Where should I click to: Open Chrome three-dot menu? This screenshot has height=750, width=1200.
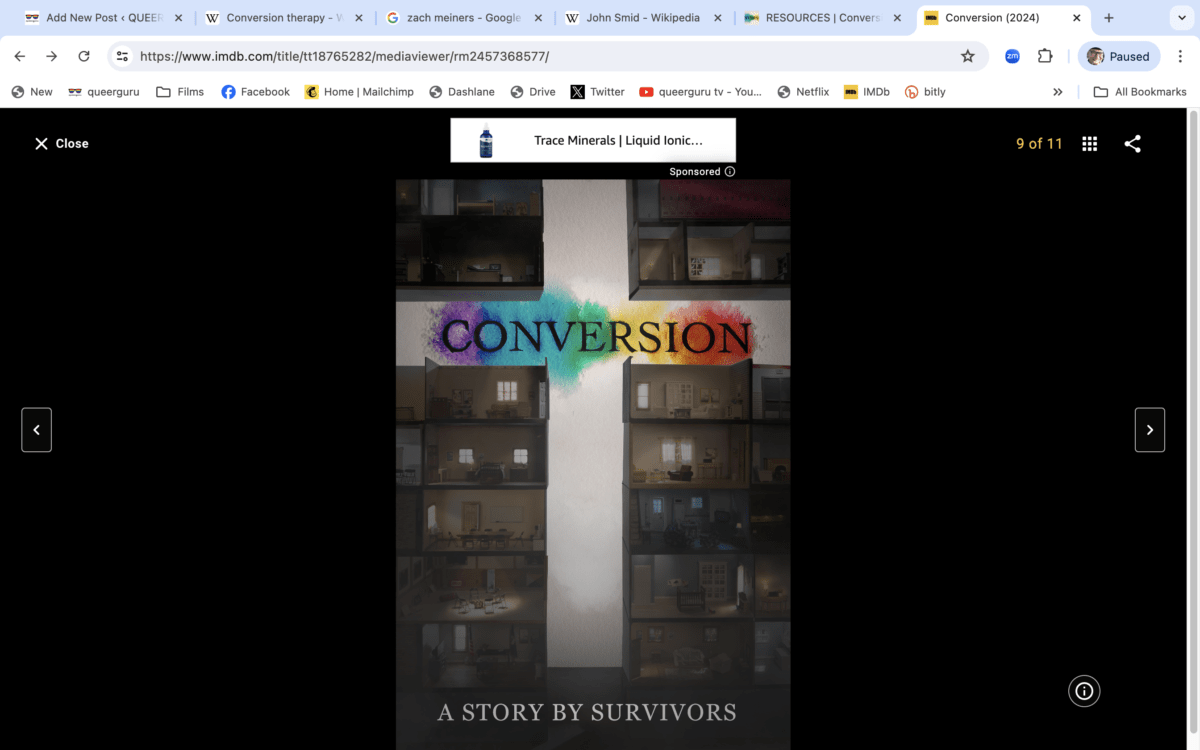coord(1180,57)
